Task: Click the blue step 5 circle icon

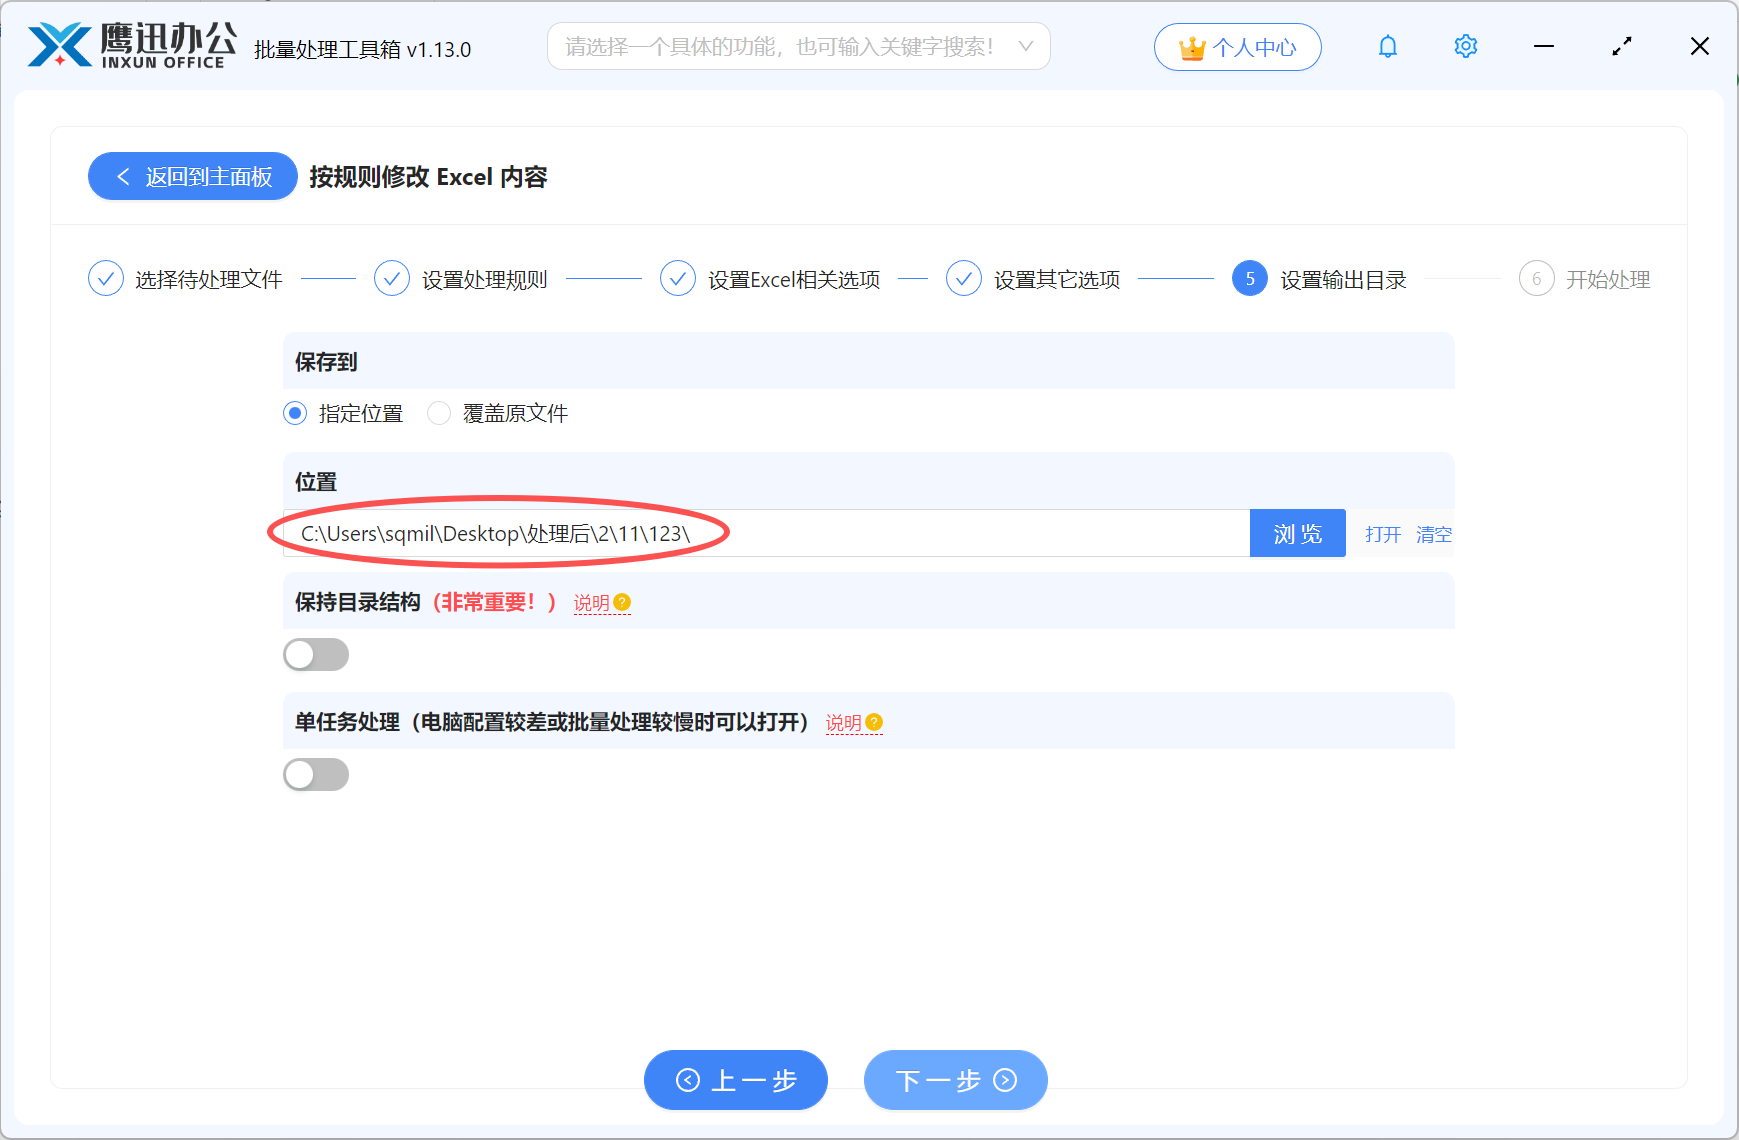Action: 1249,278
